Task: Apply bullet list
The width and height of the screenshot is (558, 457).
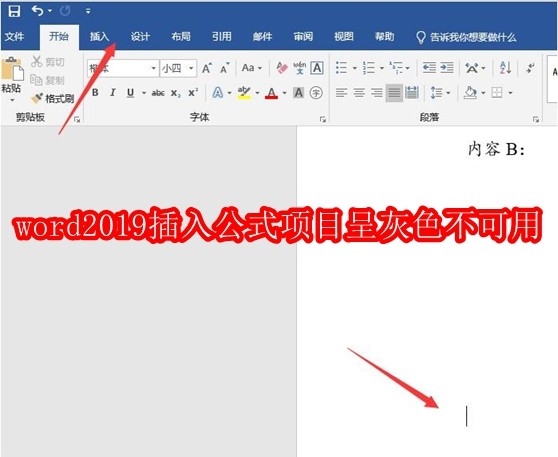Action: point(341,68)
